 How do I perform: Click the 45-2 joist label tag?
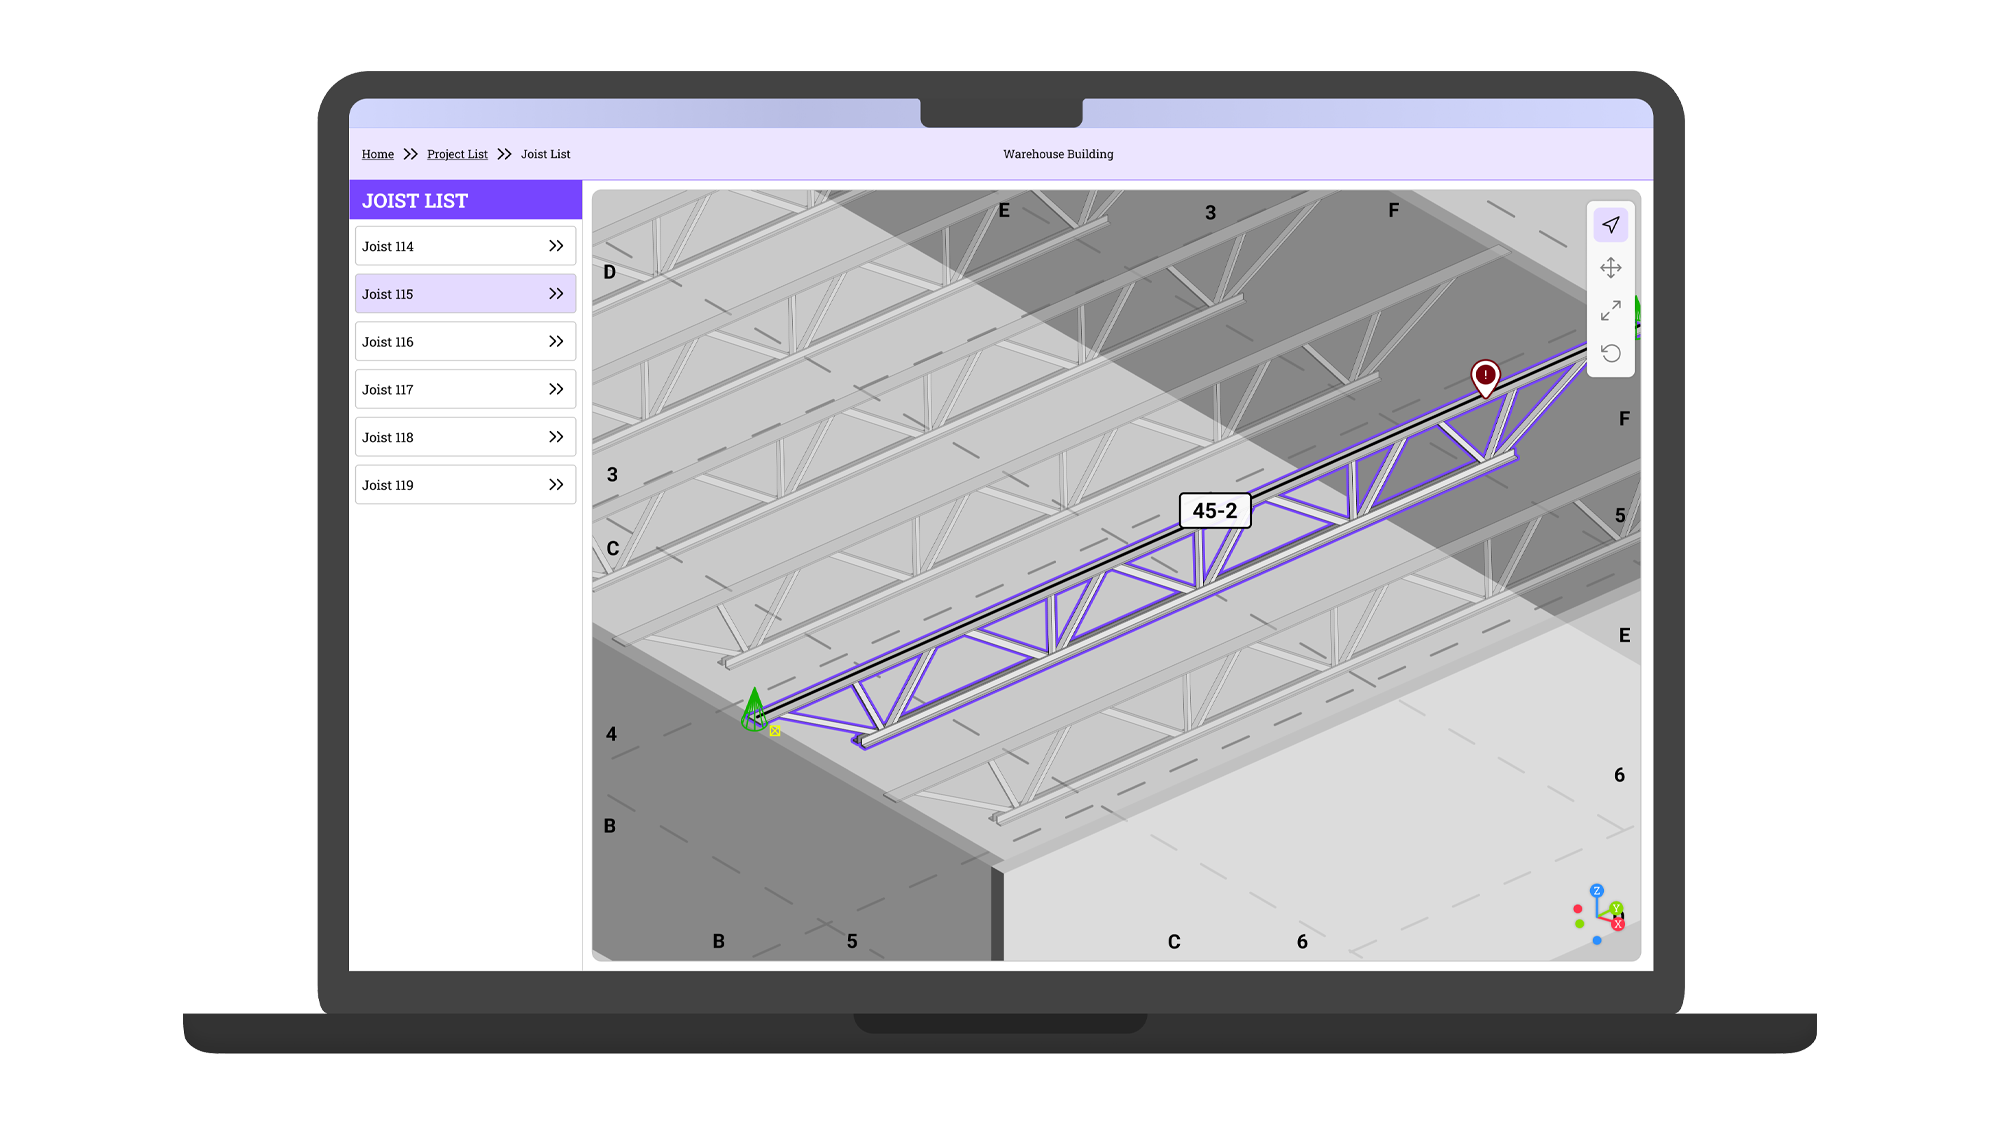1214,511
